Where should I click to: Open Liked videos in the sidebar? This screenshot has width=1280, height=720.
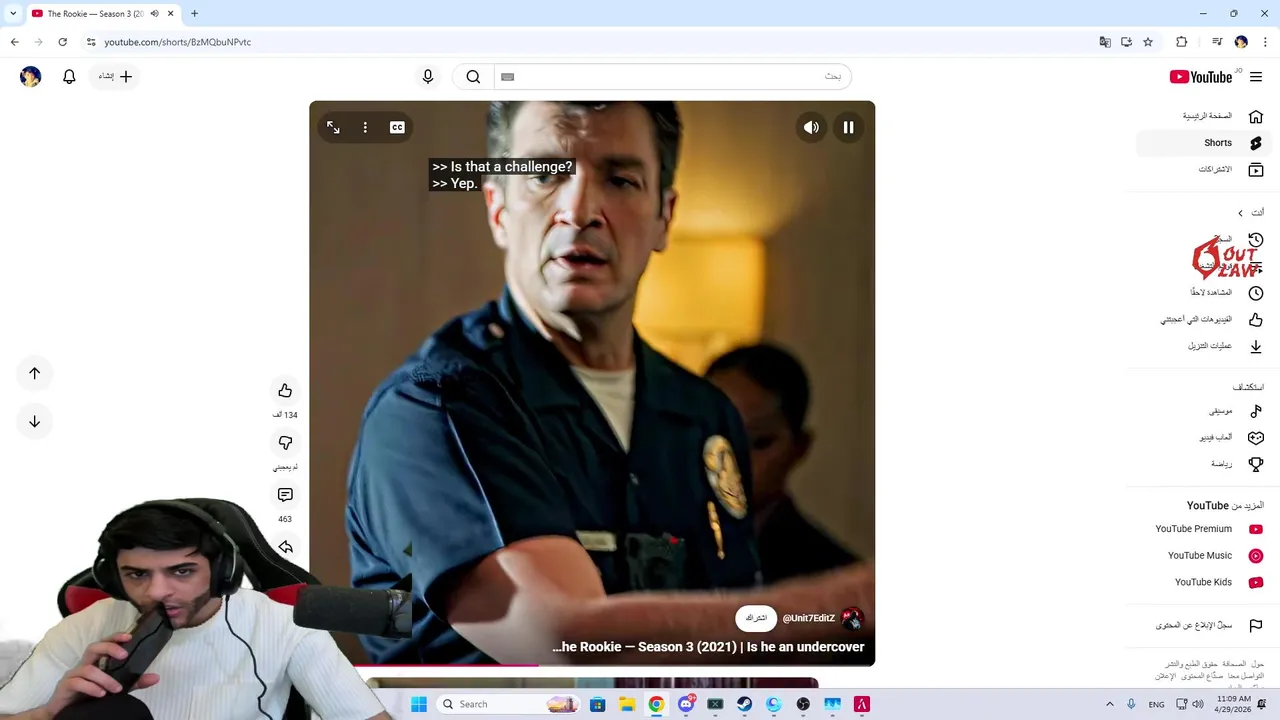(x=1204, y=320)
